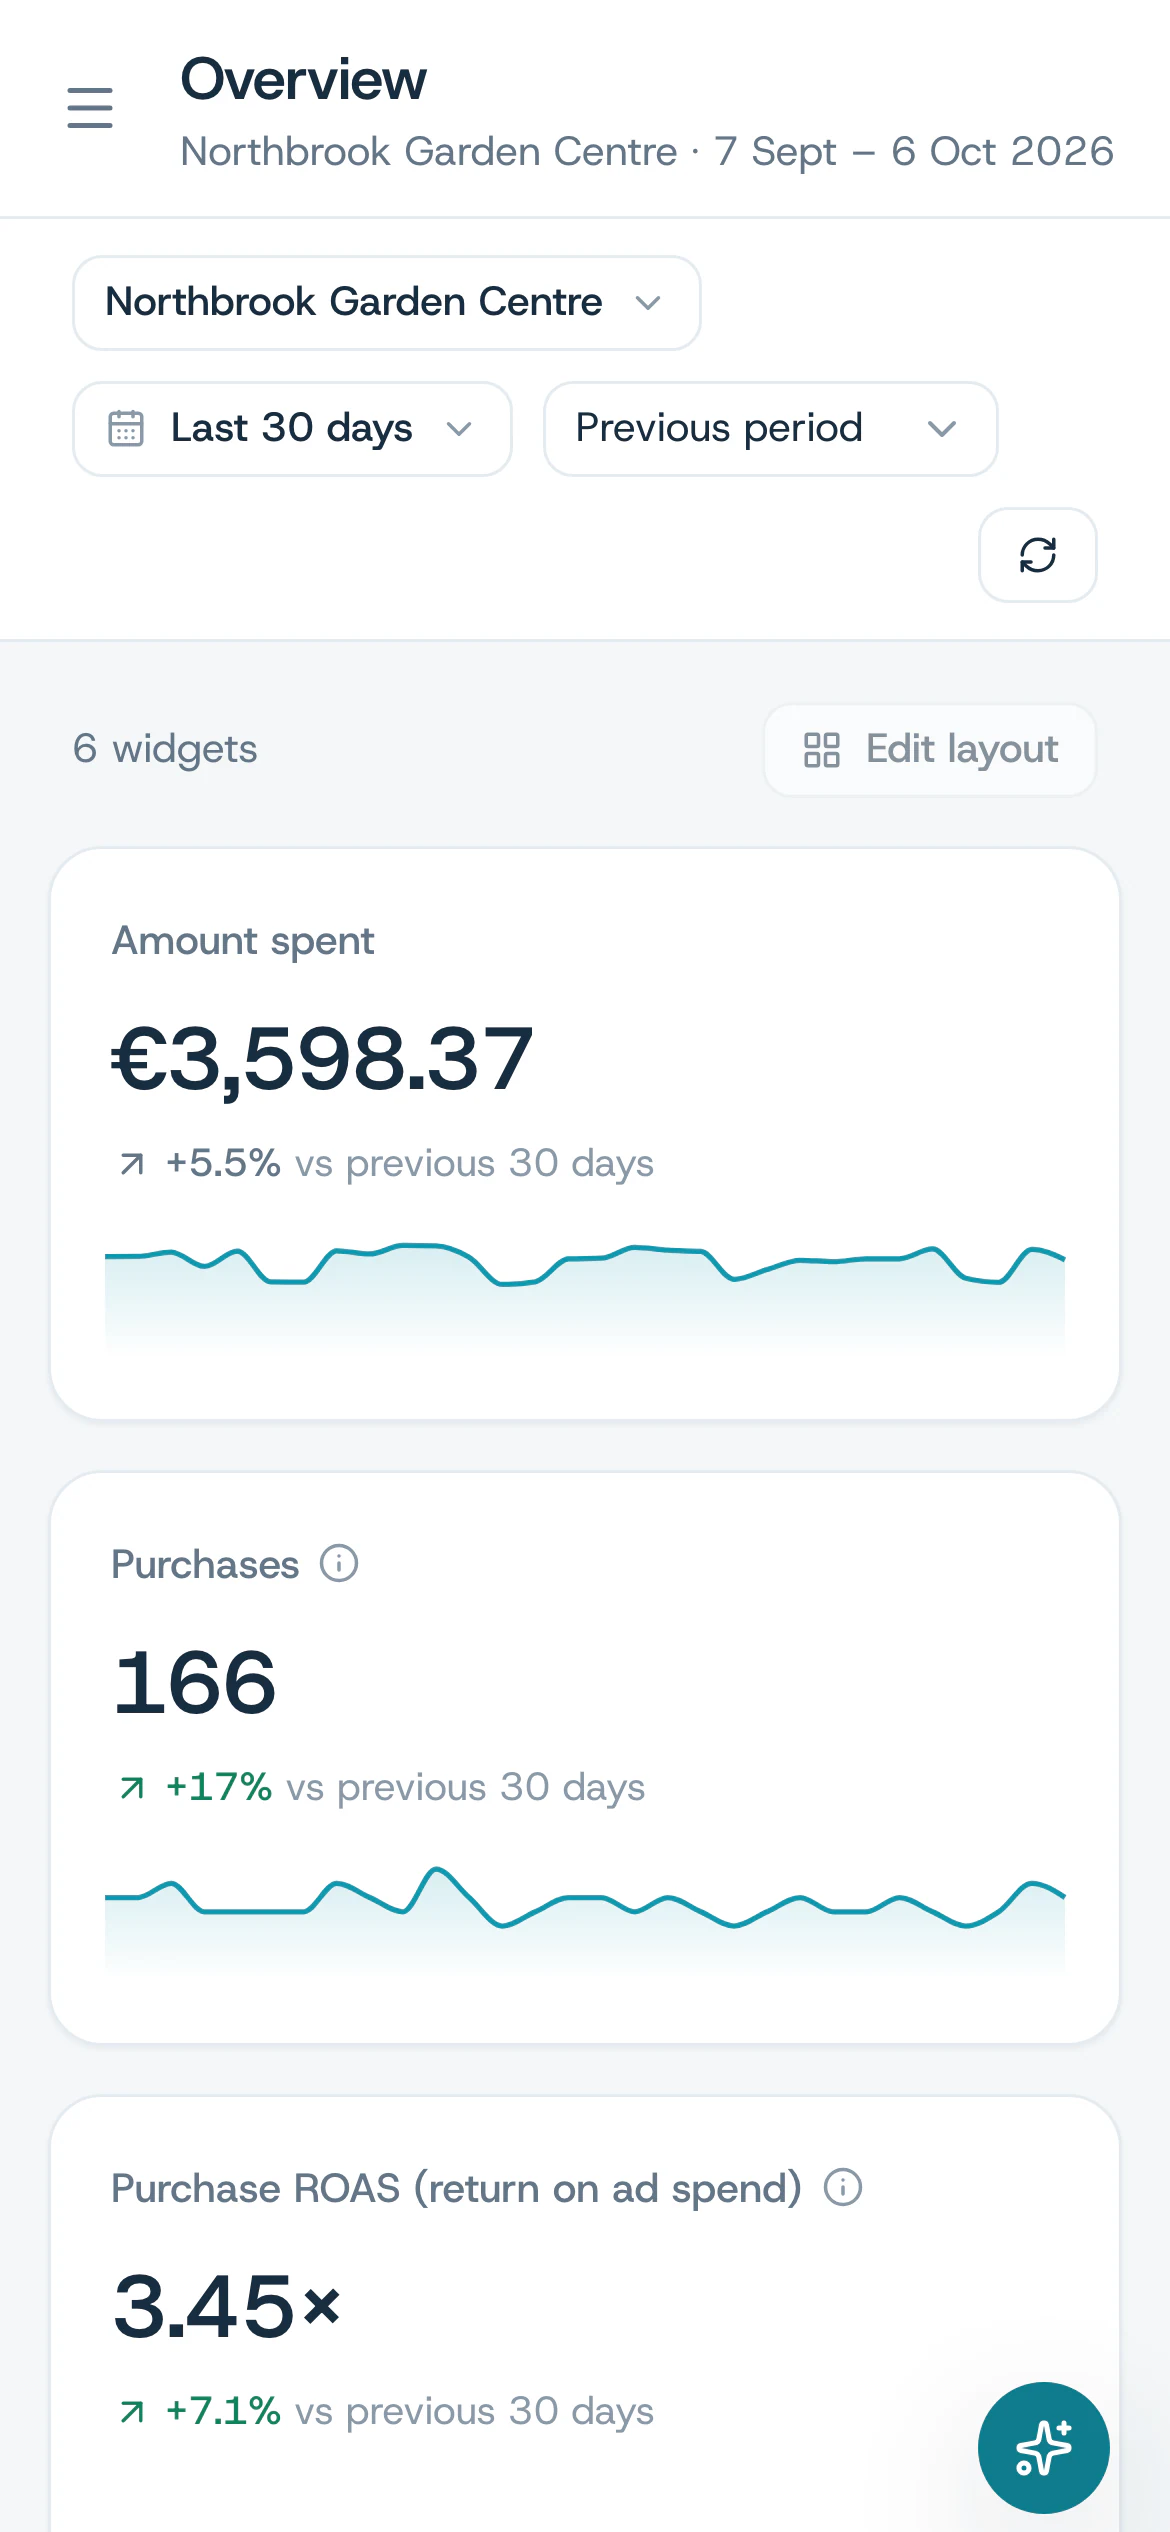Click the +7.1% vs previous 30 days text
1170x2532 pixels.
tap(386, 2411)
